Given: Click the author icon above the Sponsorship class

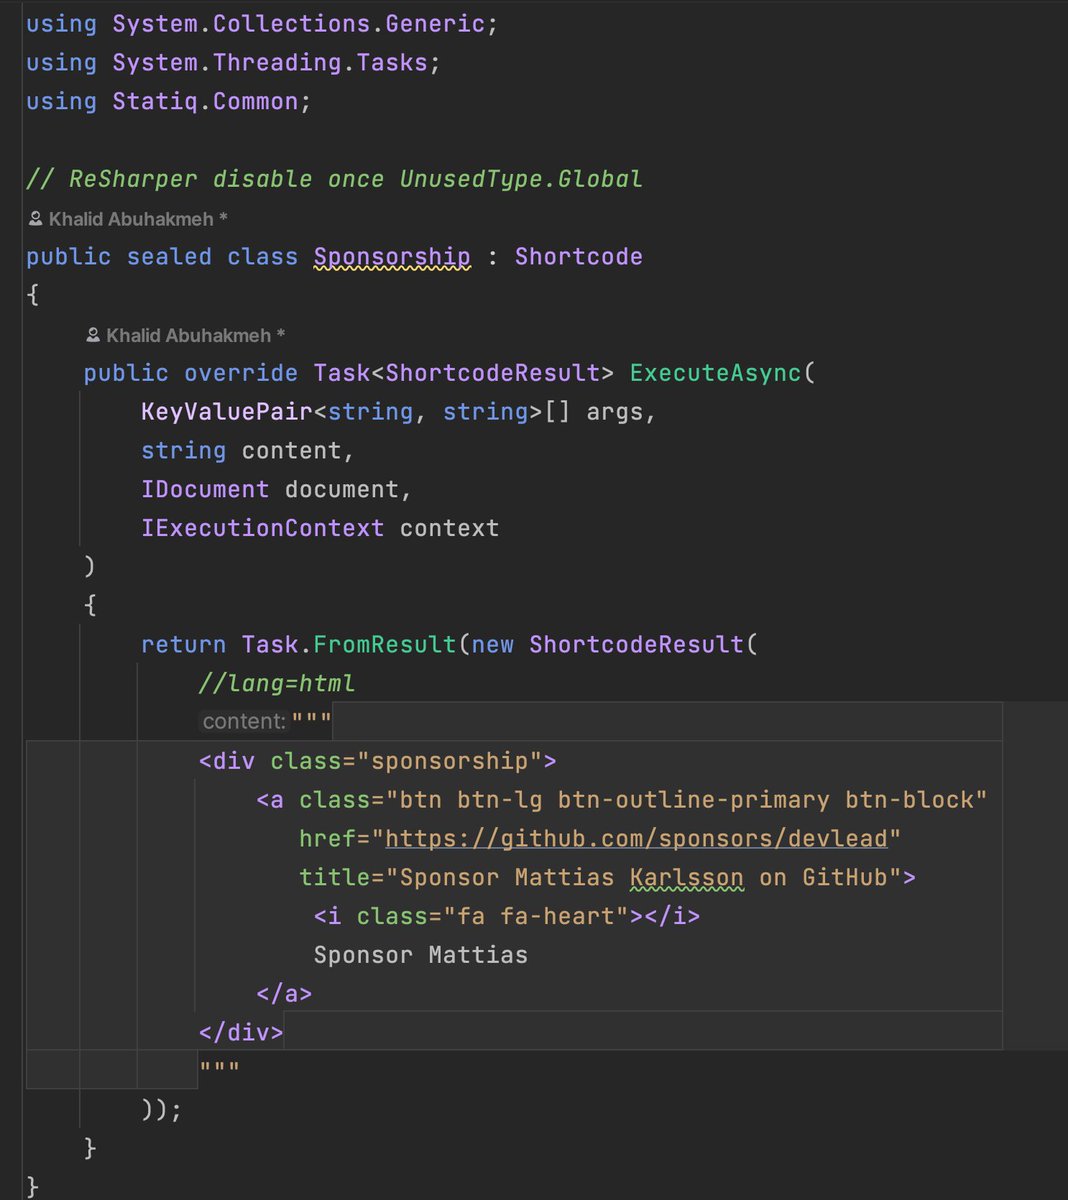Looking at the screenshot, I should [36, 218].
